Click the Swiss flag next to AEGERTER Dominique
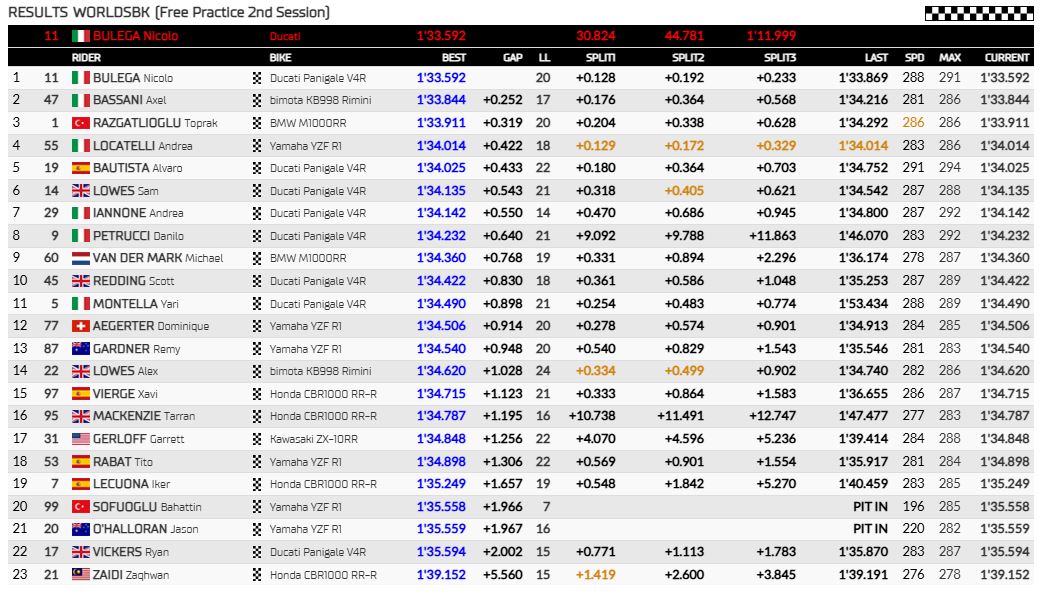Screen dimensions: 1052x594 [x=81, y=326]
